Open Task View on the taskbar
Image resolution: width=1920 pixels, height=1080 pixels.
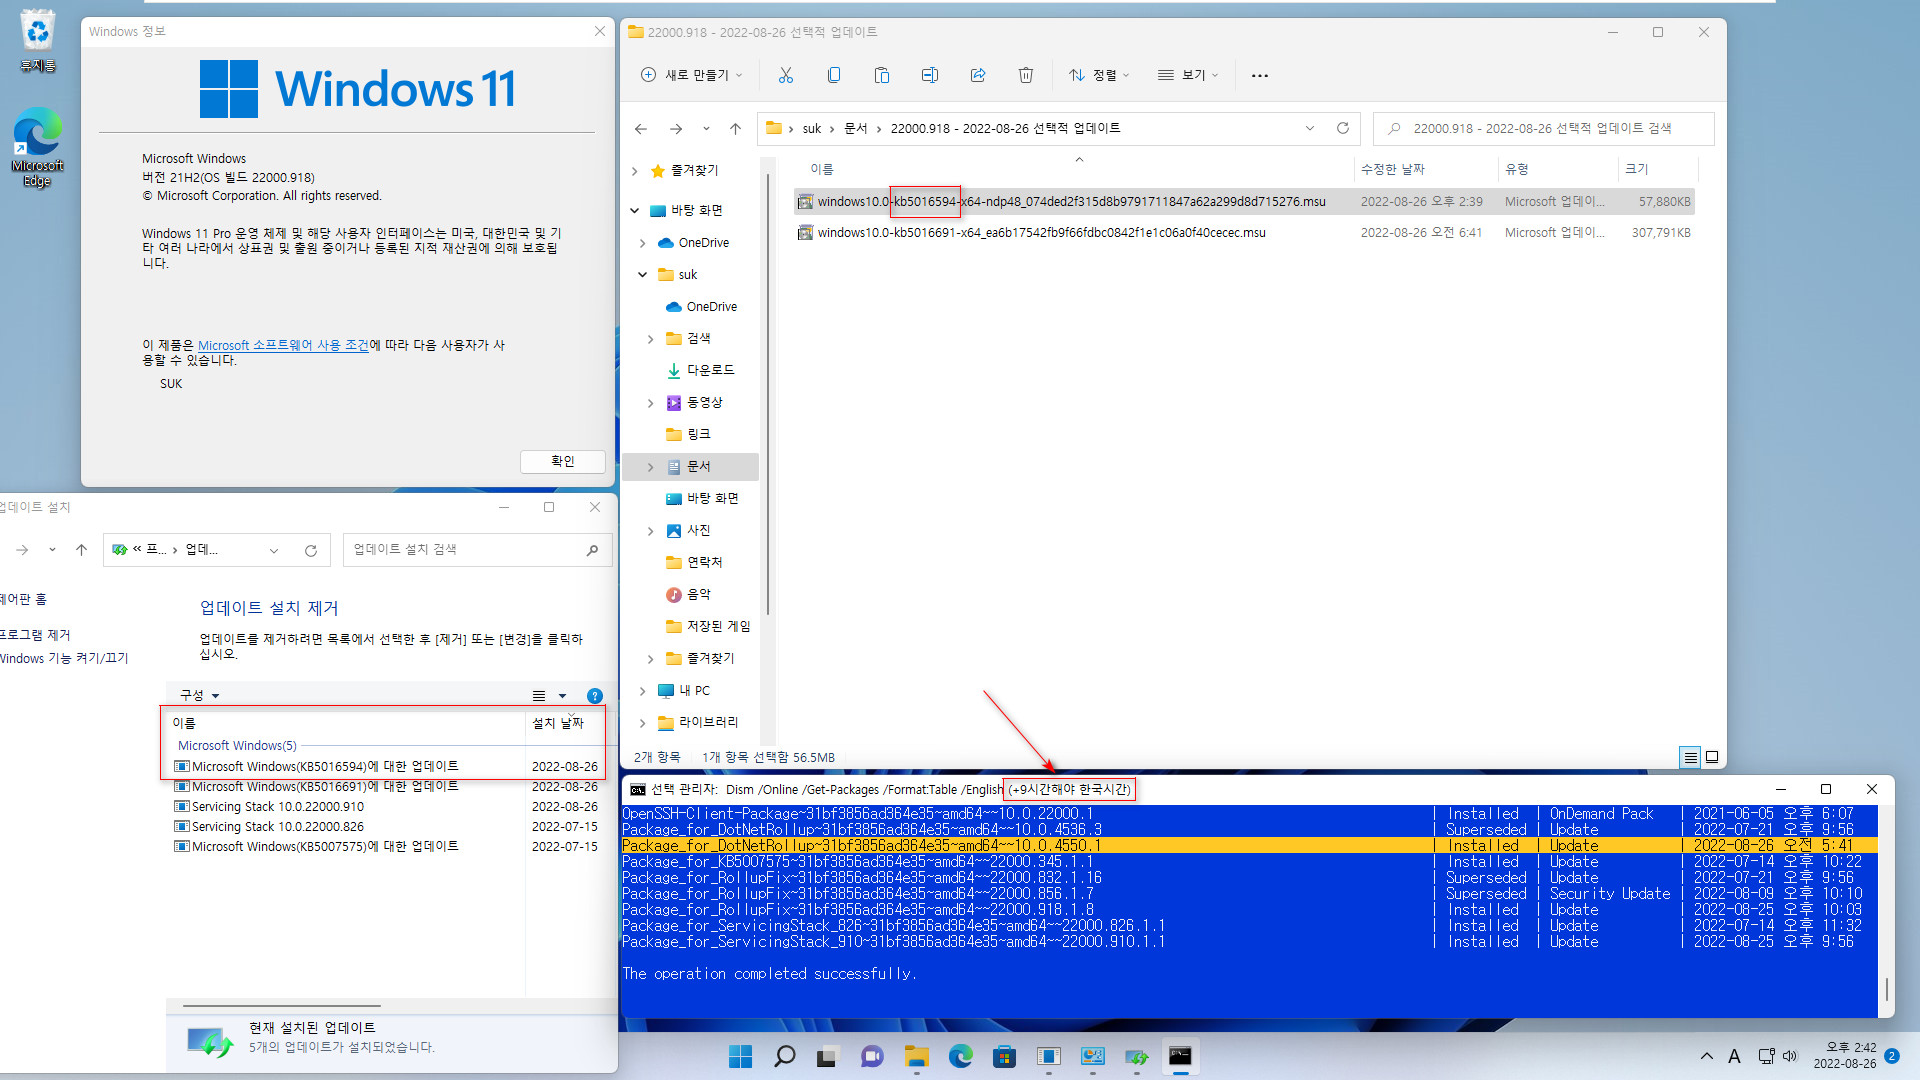coord(827,1056)
